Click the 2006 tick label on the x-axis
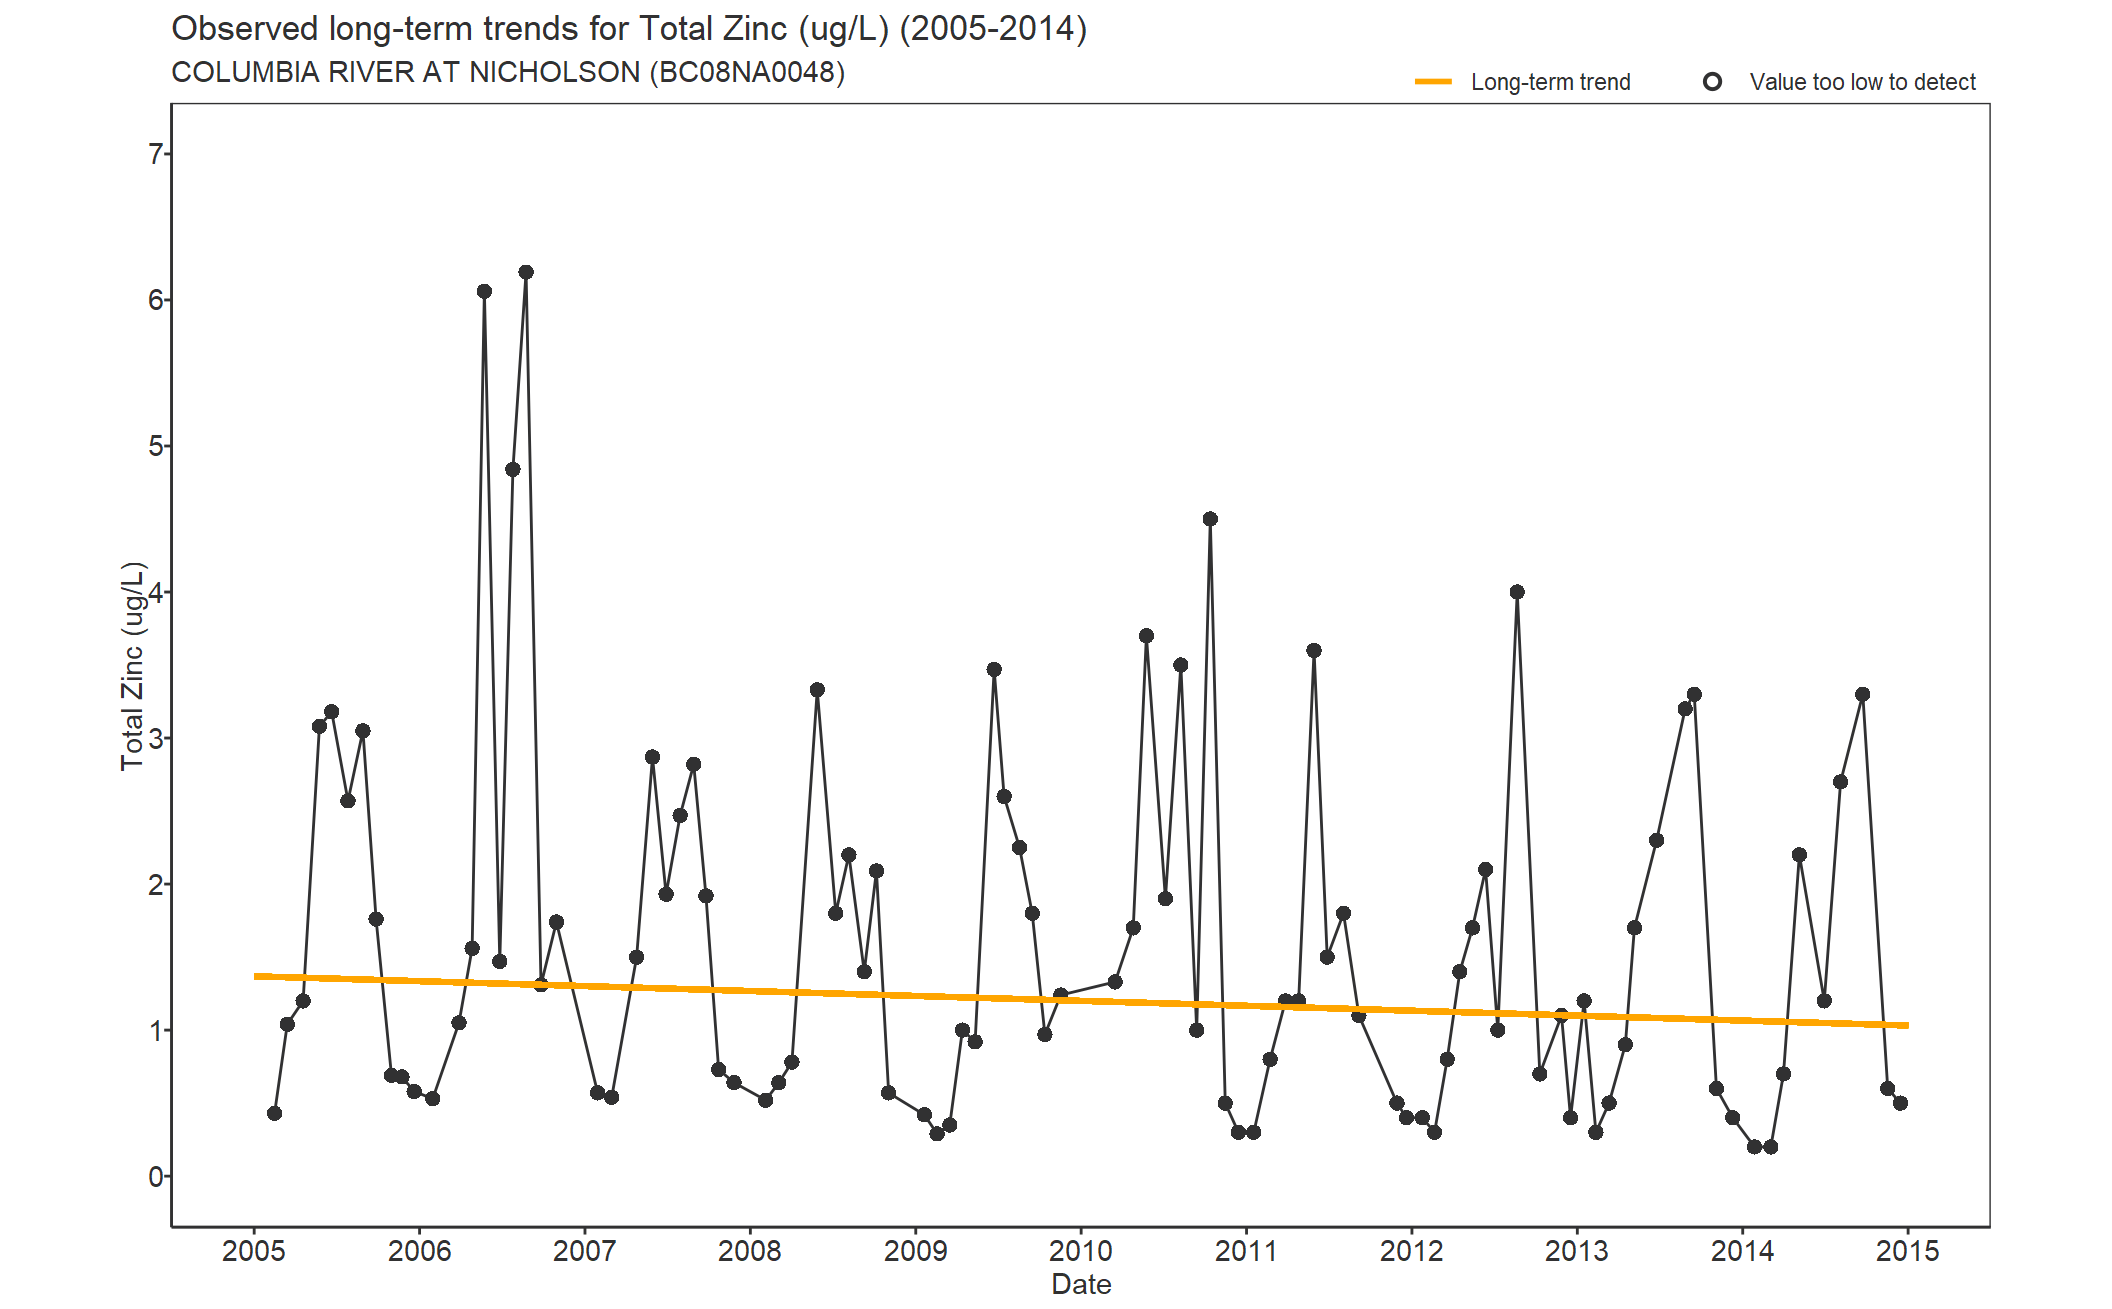 [x=419, y=1251]
